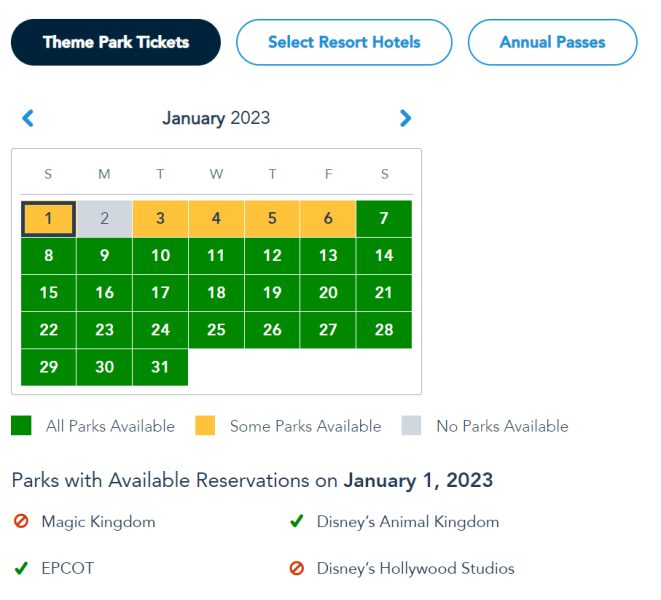The image size is (661, 600).
Task: Click the Magic Kingdom unavailable icon
Action: (x=21, y=522)
